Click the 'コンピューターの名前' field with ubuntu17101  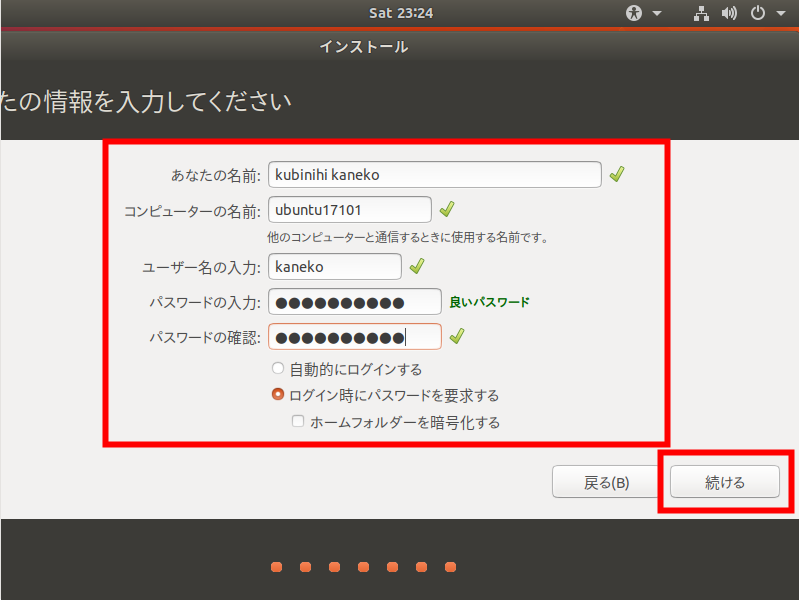[x=350, y=210]
